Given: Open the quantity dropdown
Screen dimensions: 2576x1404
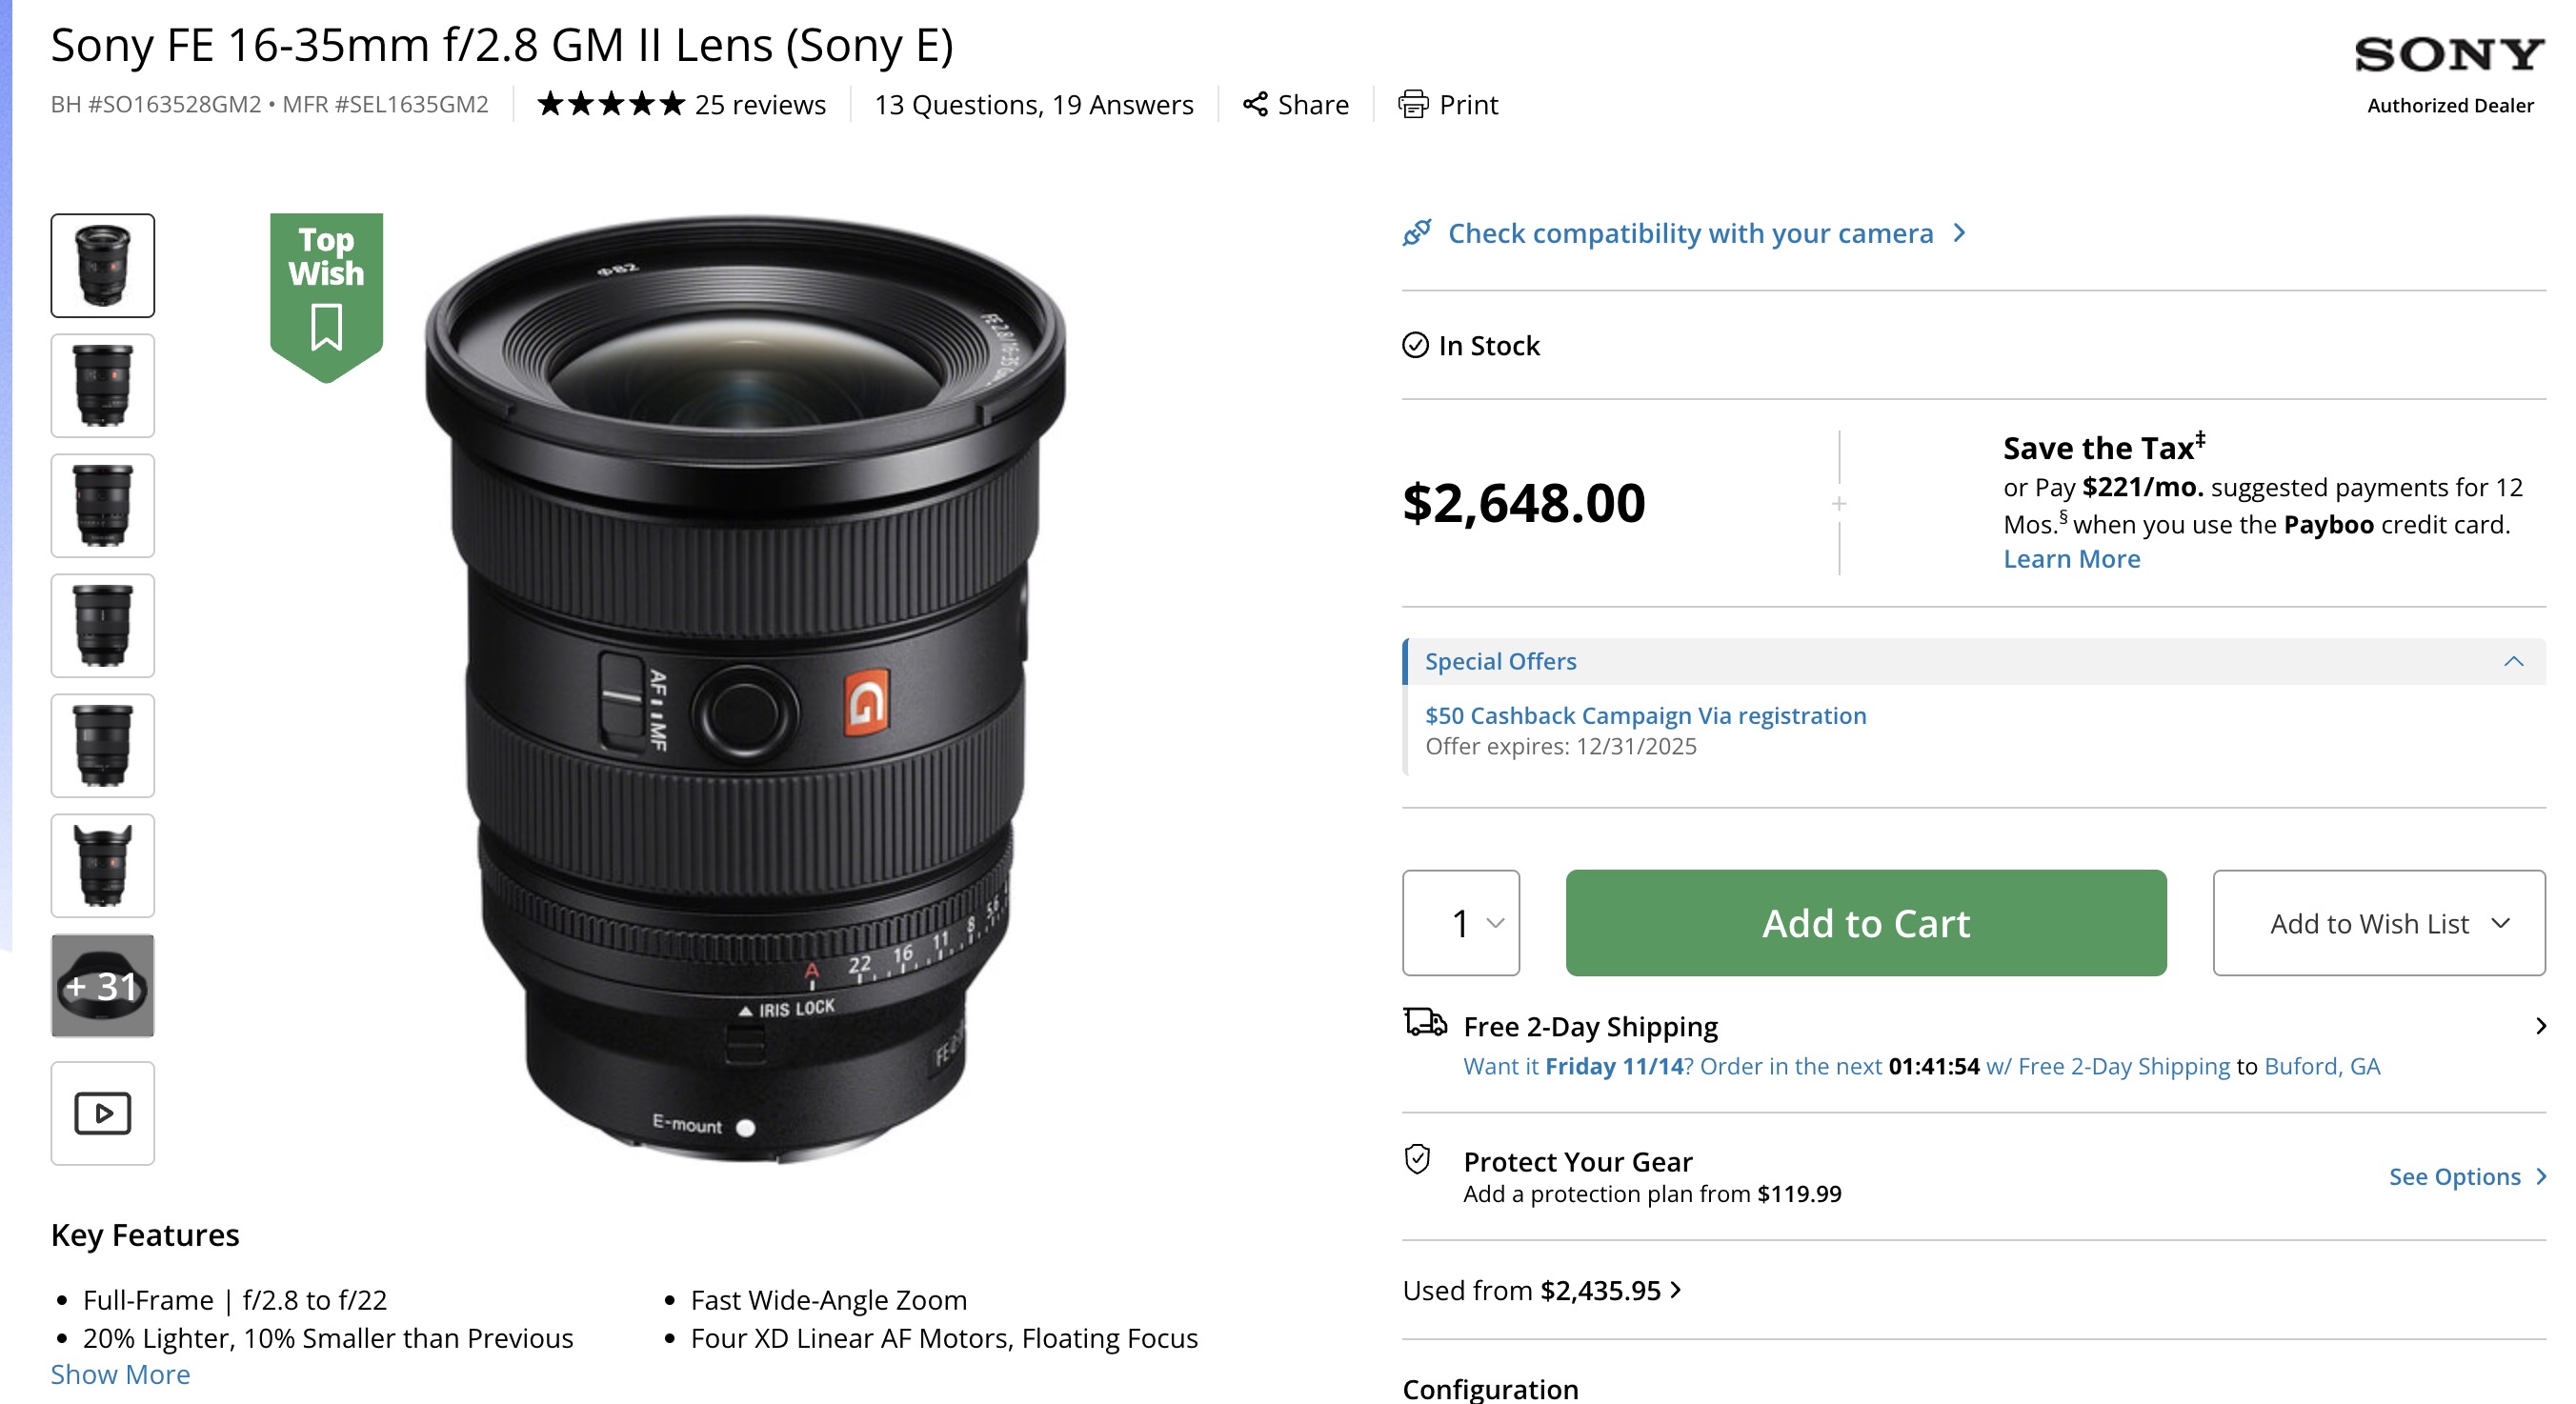Looking at the screenshot, I should [1461, 922].
